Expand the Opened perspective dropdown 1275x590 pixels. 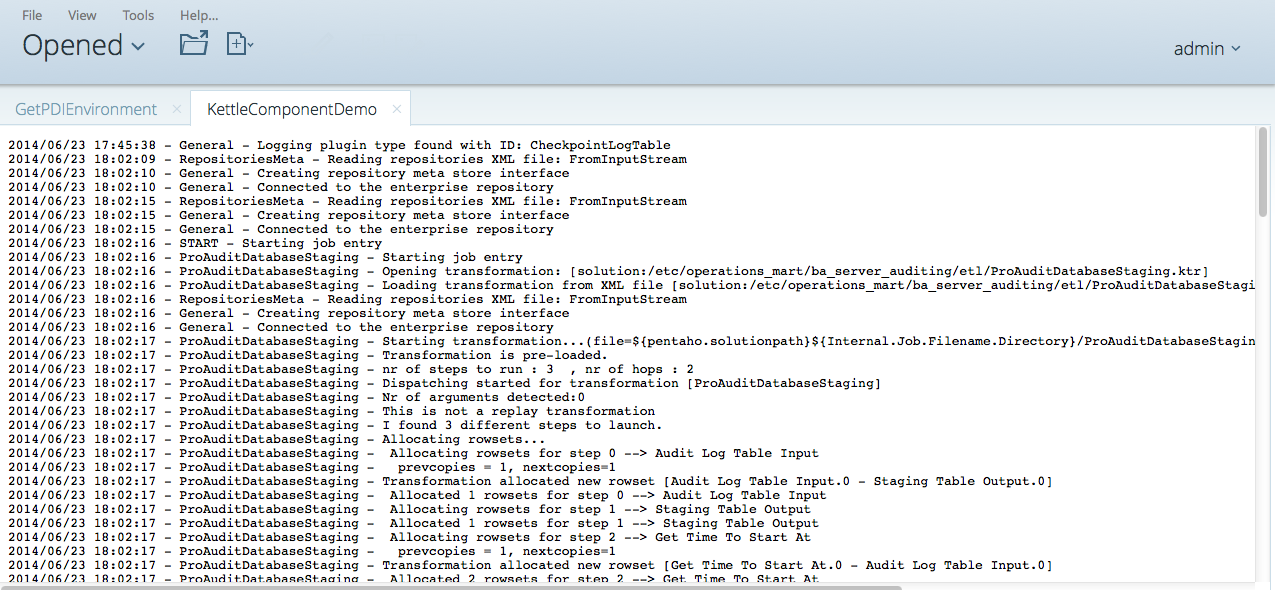tap(84, 45)
